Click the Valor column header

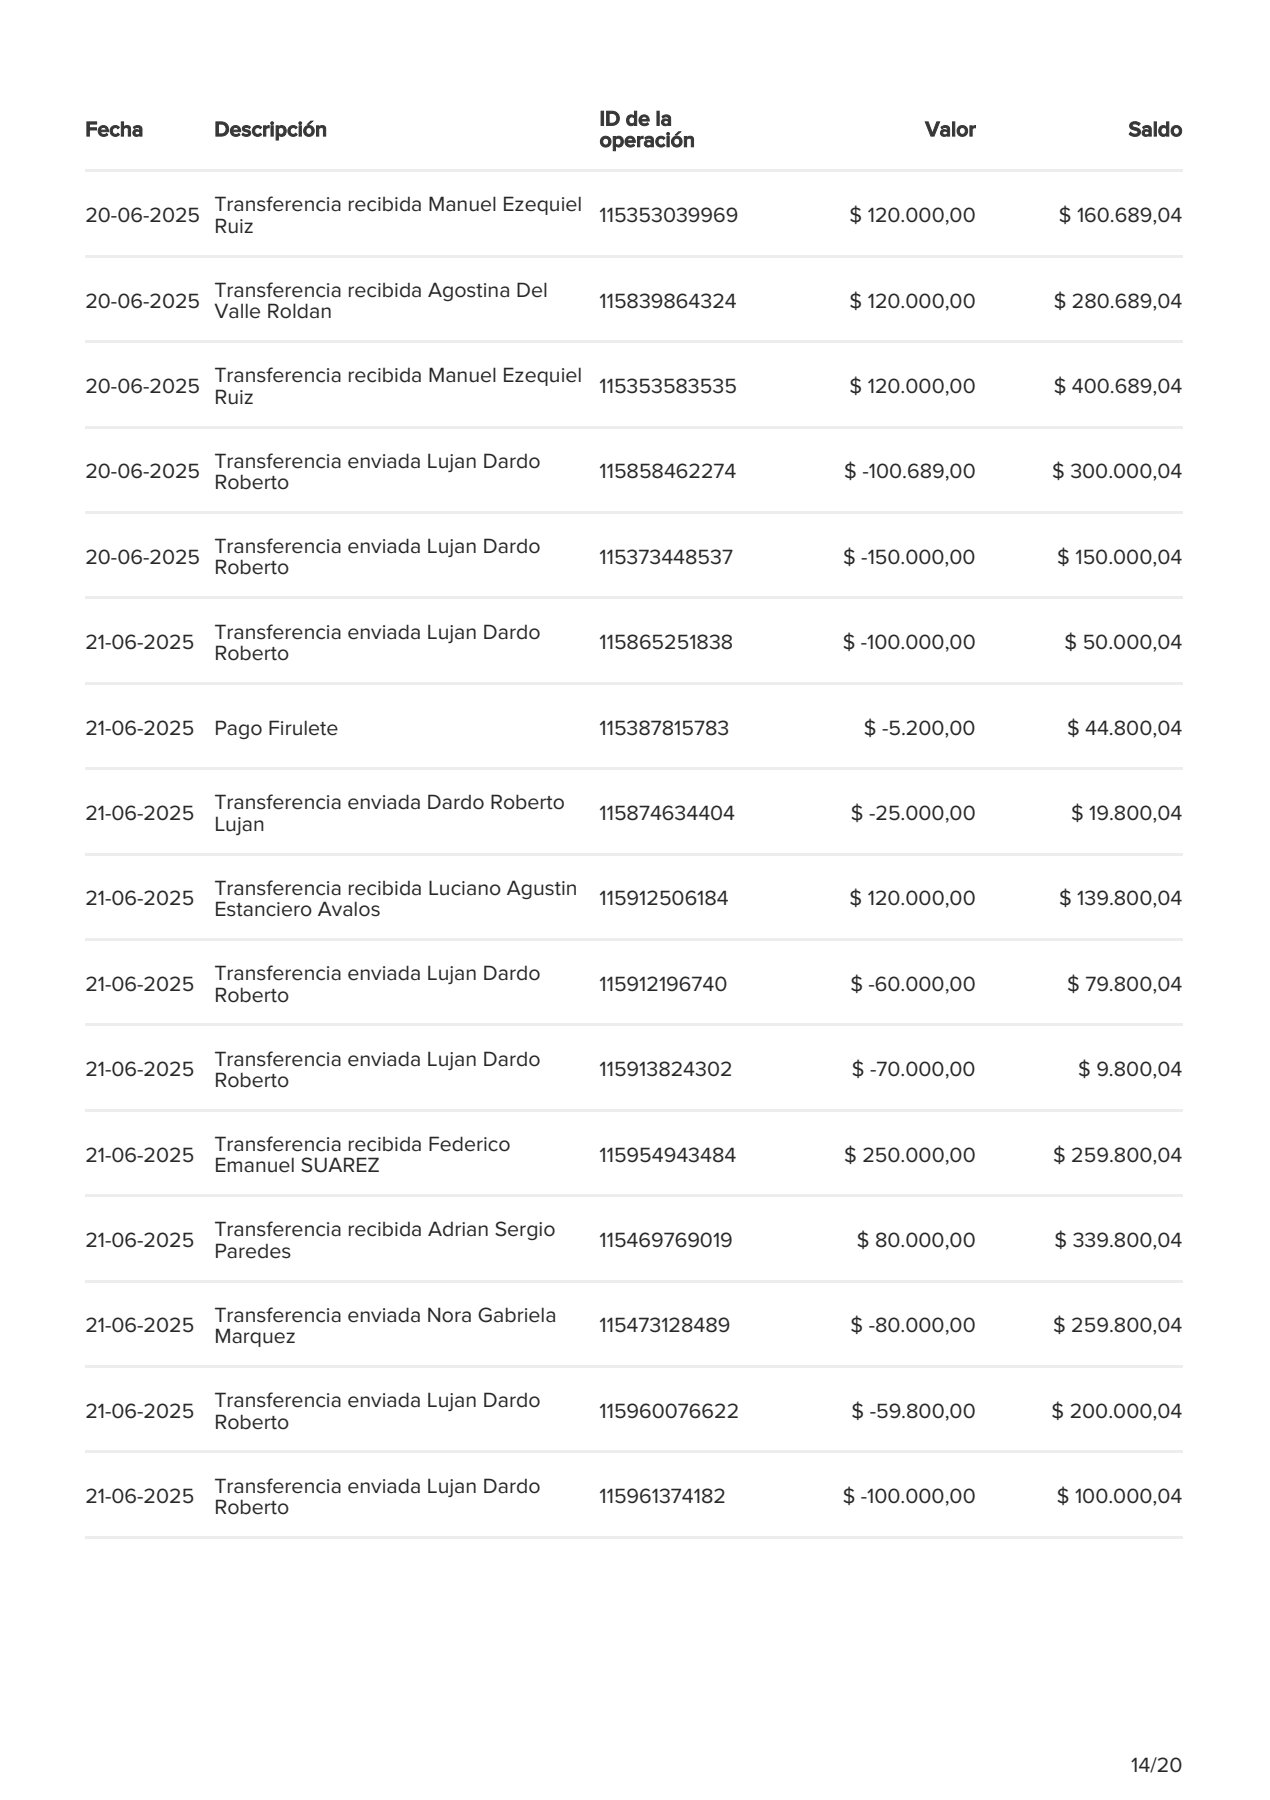point(950,130)
